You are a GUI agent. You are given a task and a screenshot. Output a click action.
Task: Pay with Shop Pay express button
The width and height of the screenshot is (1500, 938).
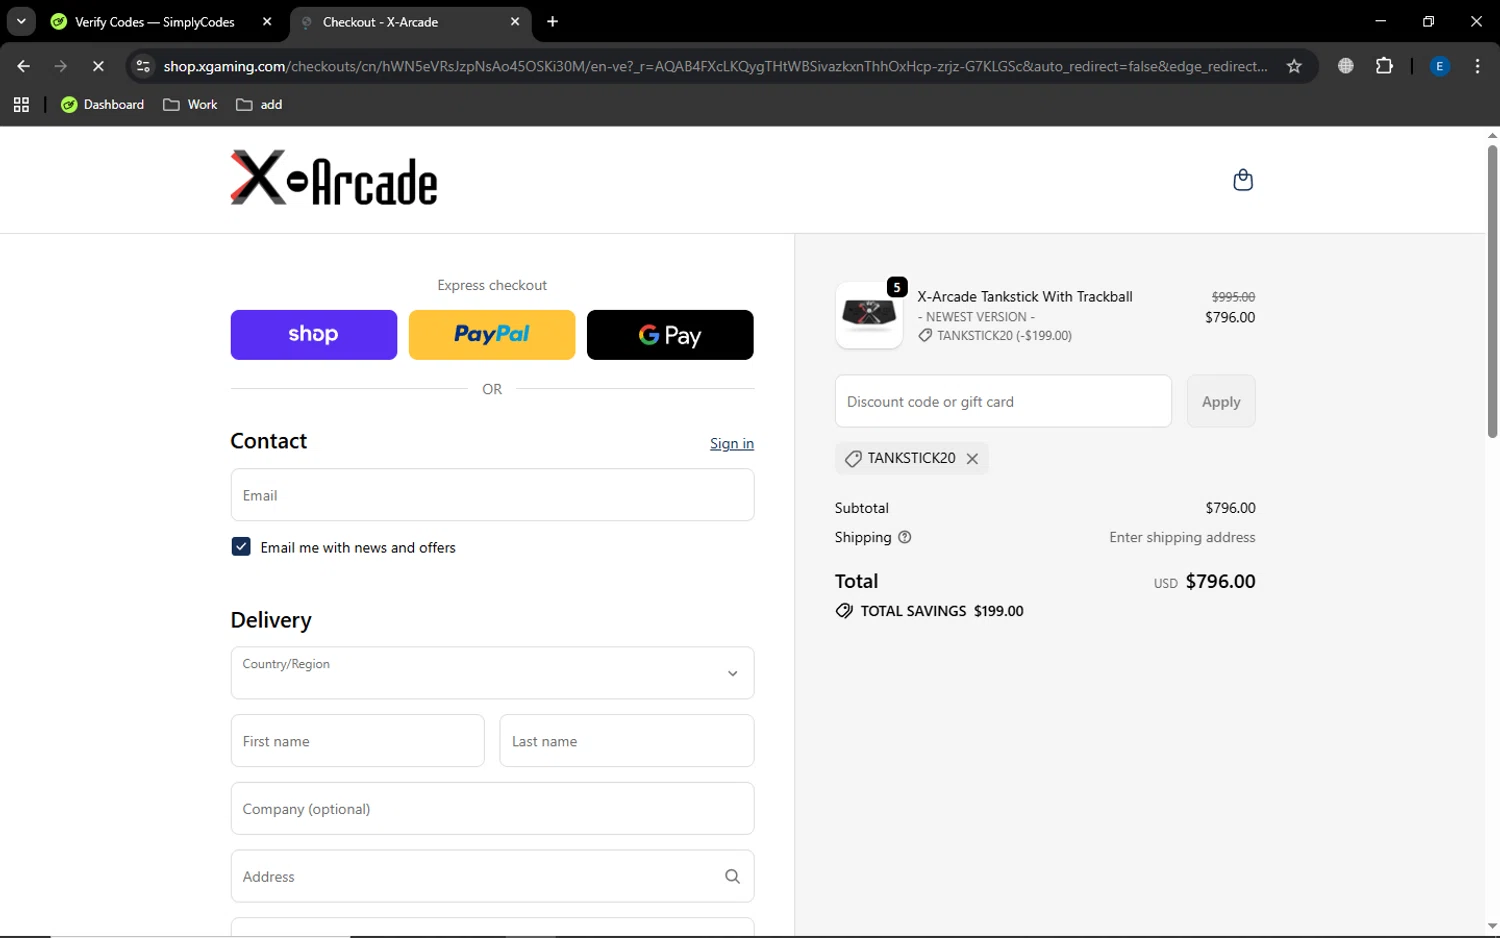pyautogui.click(x=314, y=335)
